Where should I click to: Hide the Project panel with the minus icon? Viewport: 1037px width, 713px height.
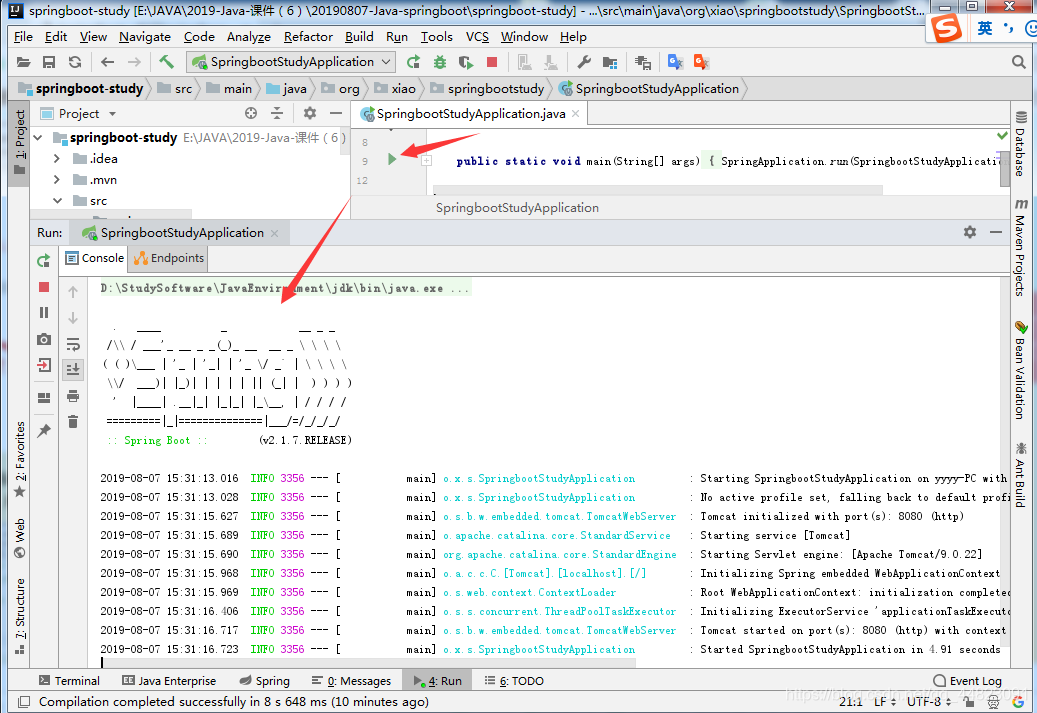[x=336, y=114]
